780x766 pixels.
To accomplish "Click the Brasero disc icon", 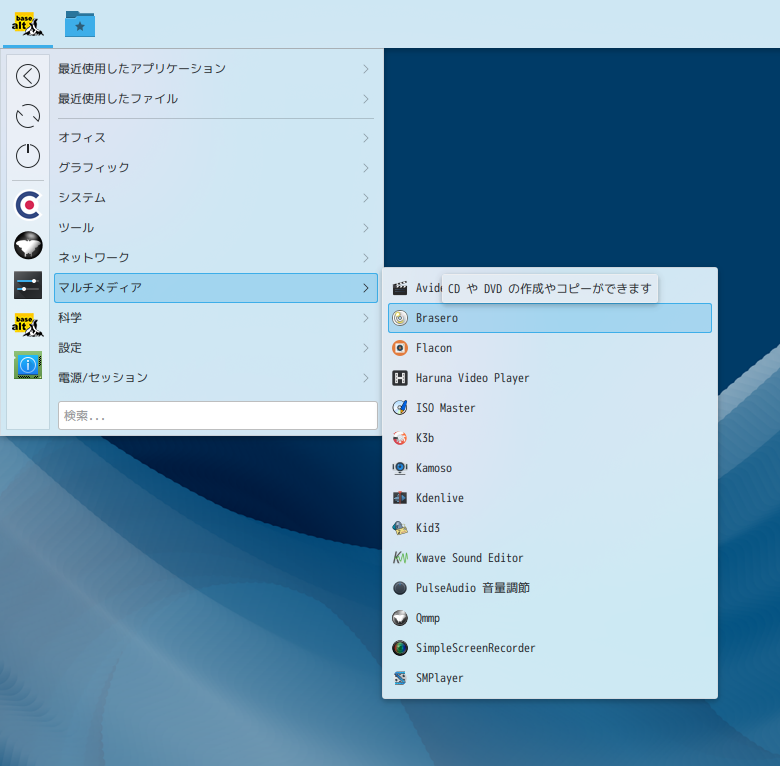I will tap(400, 318).
